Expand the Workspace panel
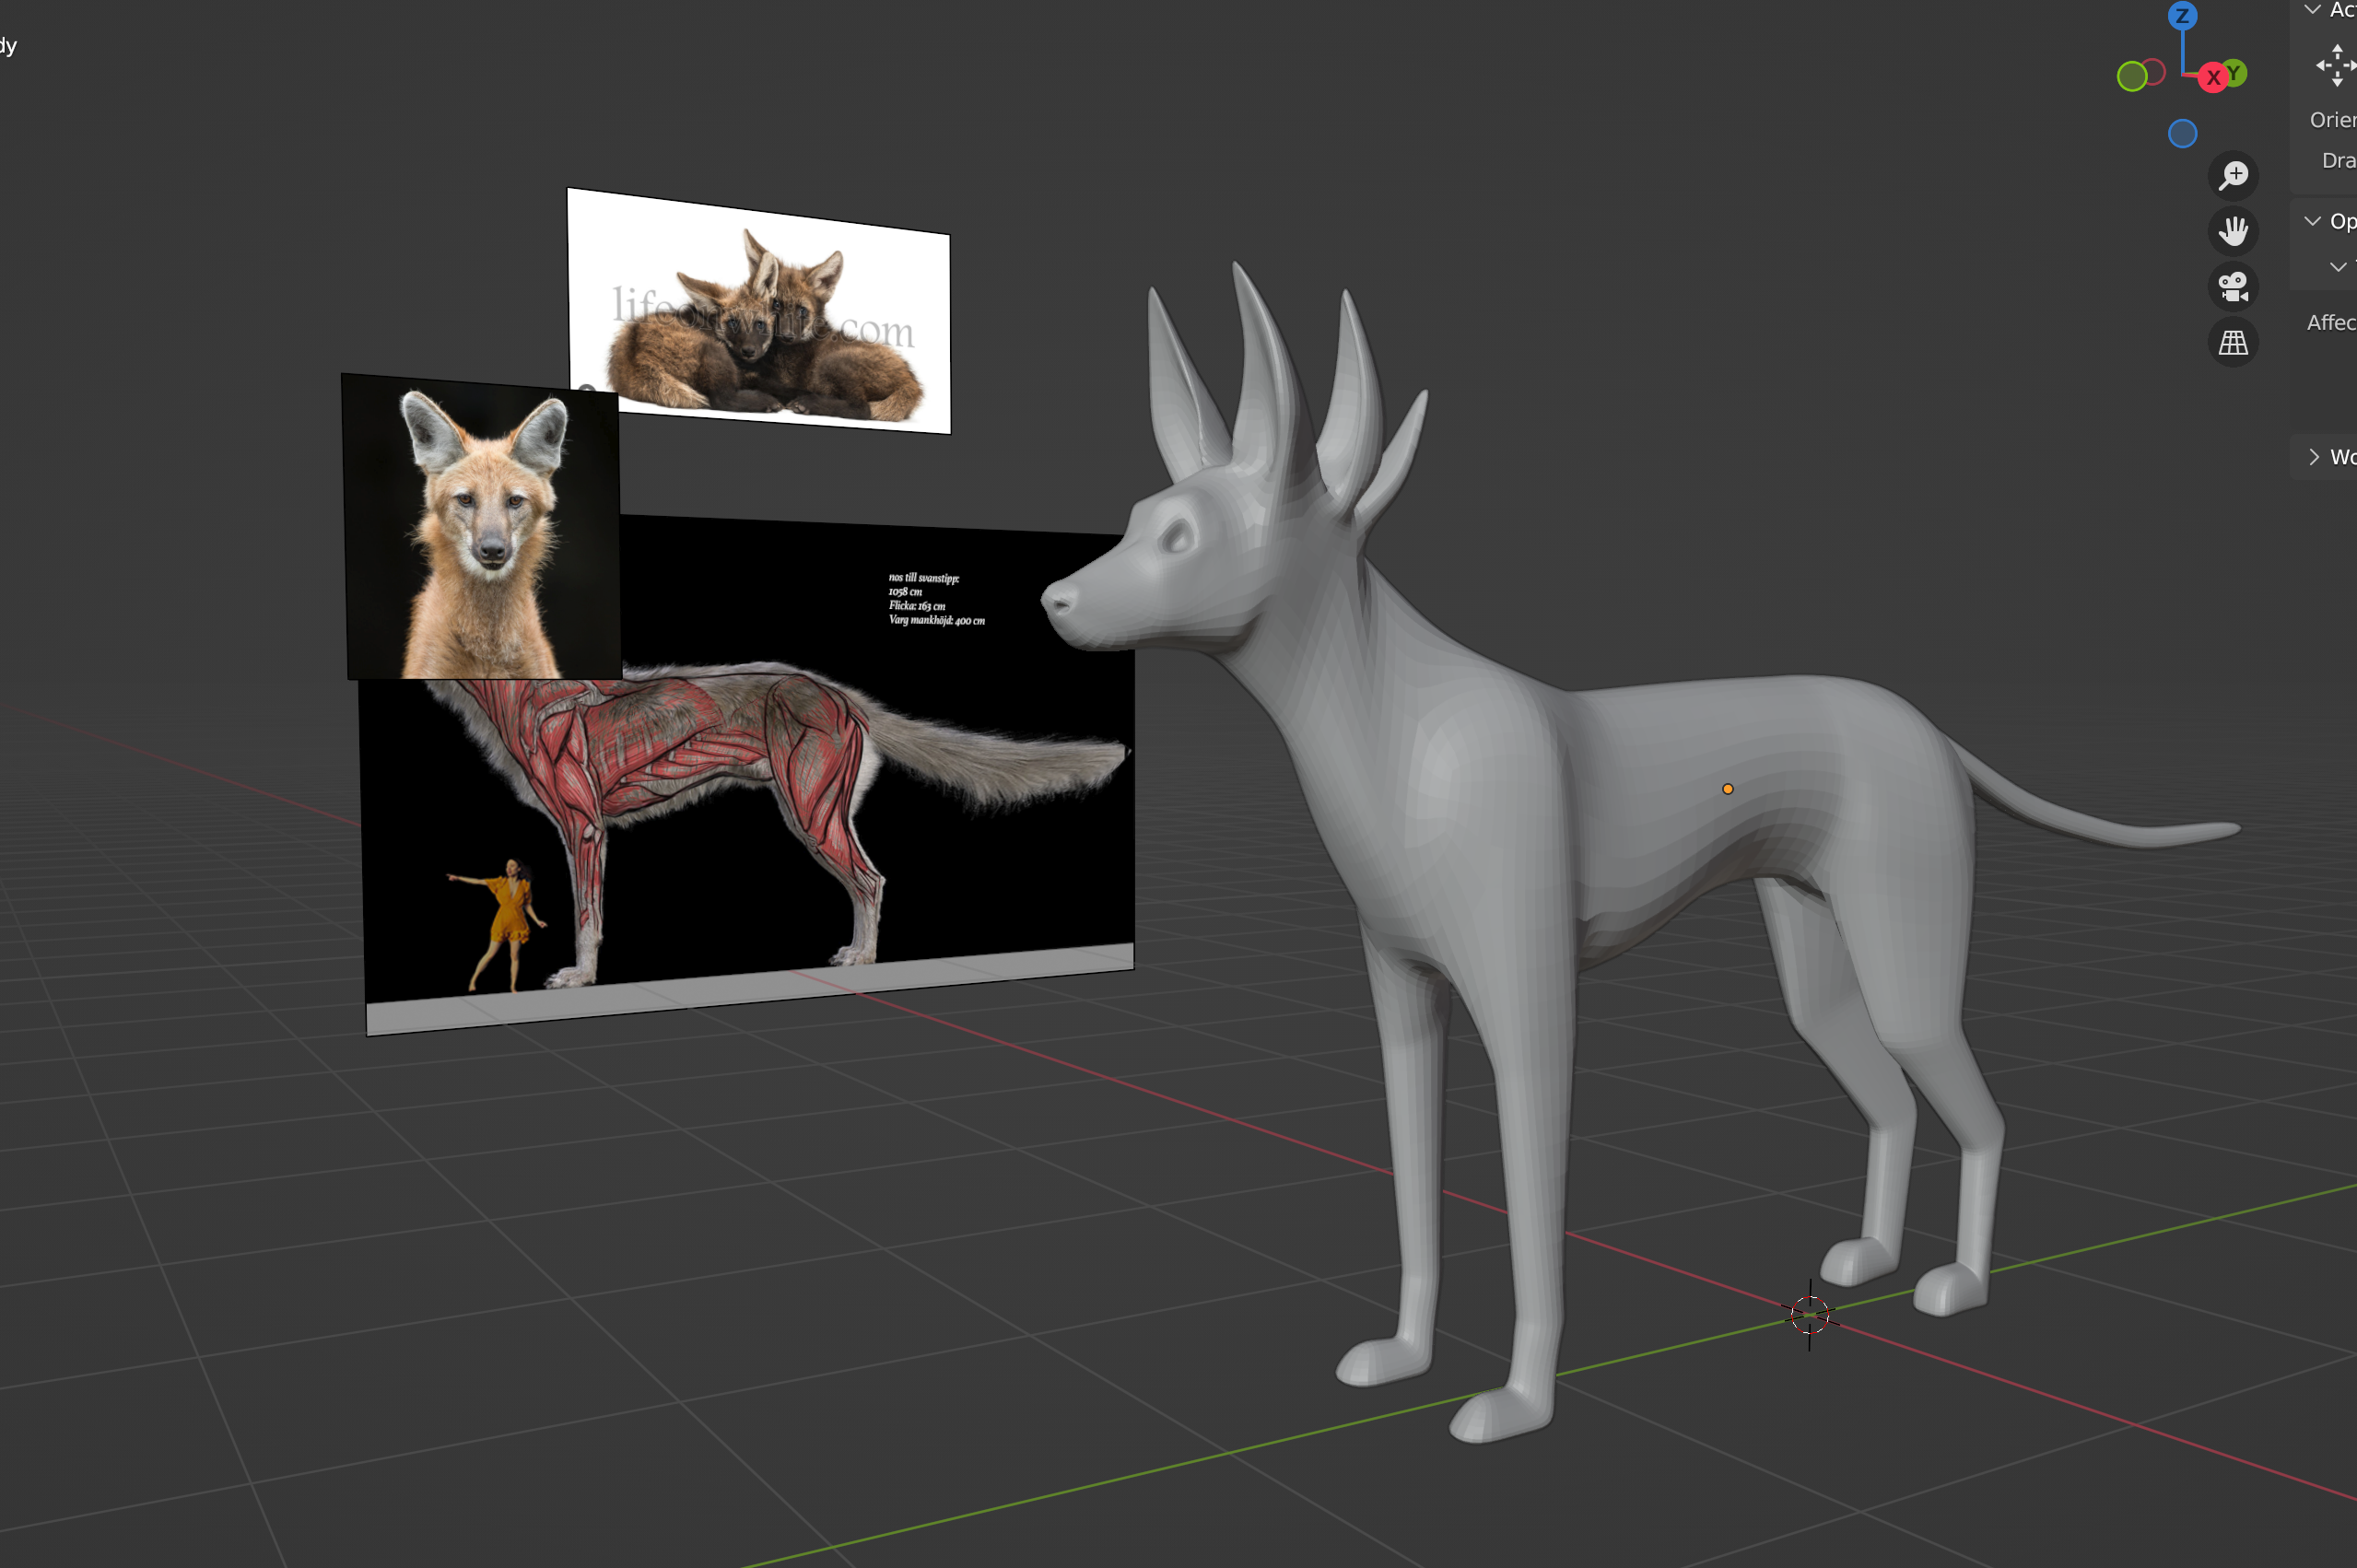This screenshot has width=2357, height=1568. pyautogui.click(x=2313, y=457)
